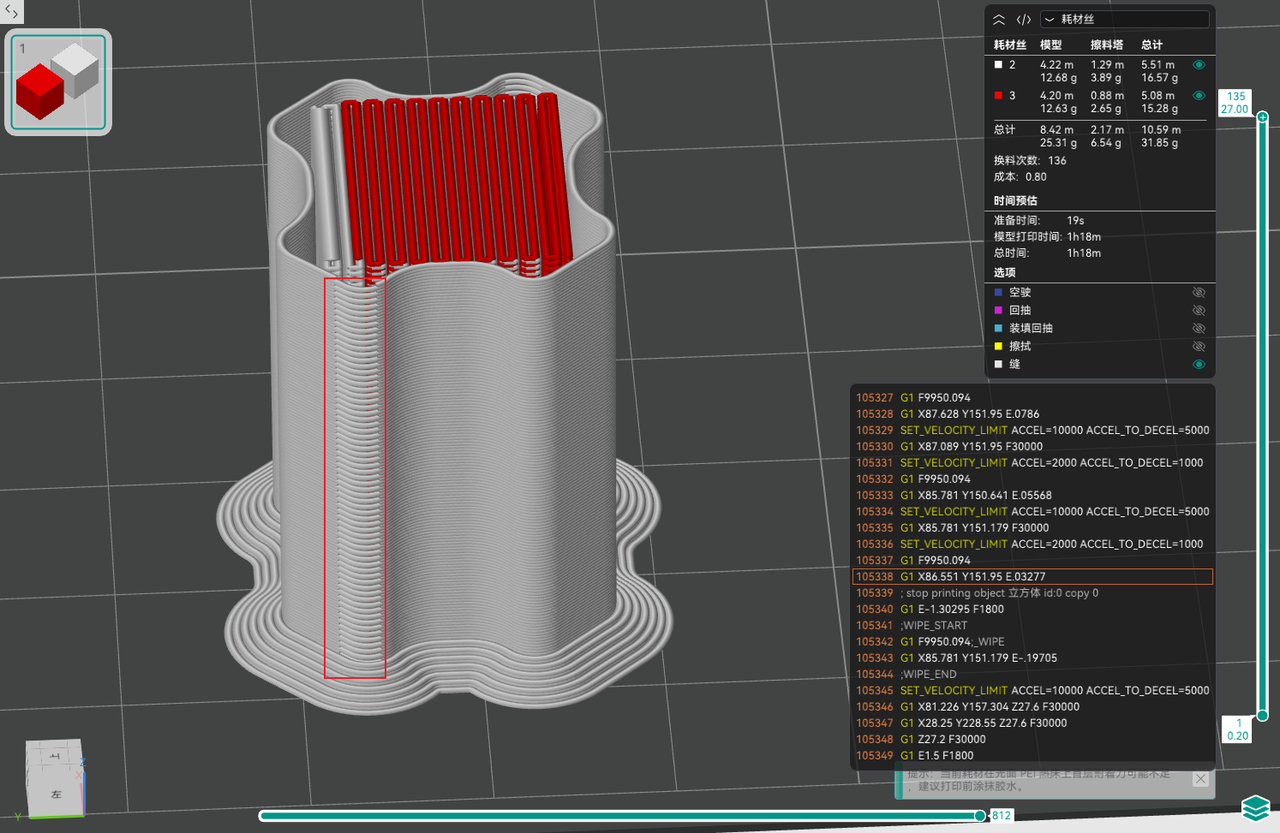Show 擦拭 wipes via eye icon
Screen dimensions: 1280x833
(1199, 347)
